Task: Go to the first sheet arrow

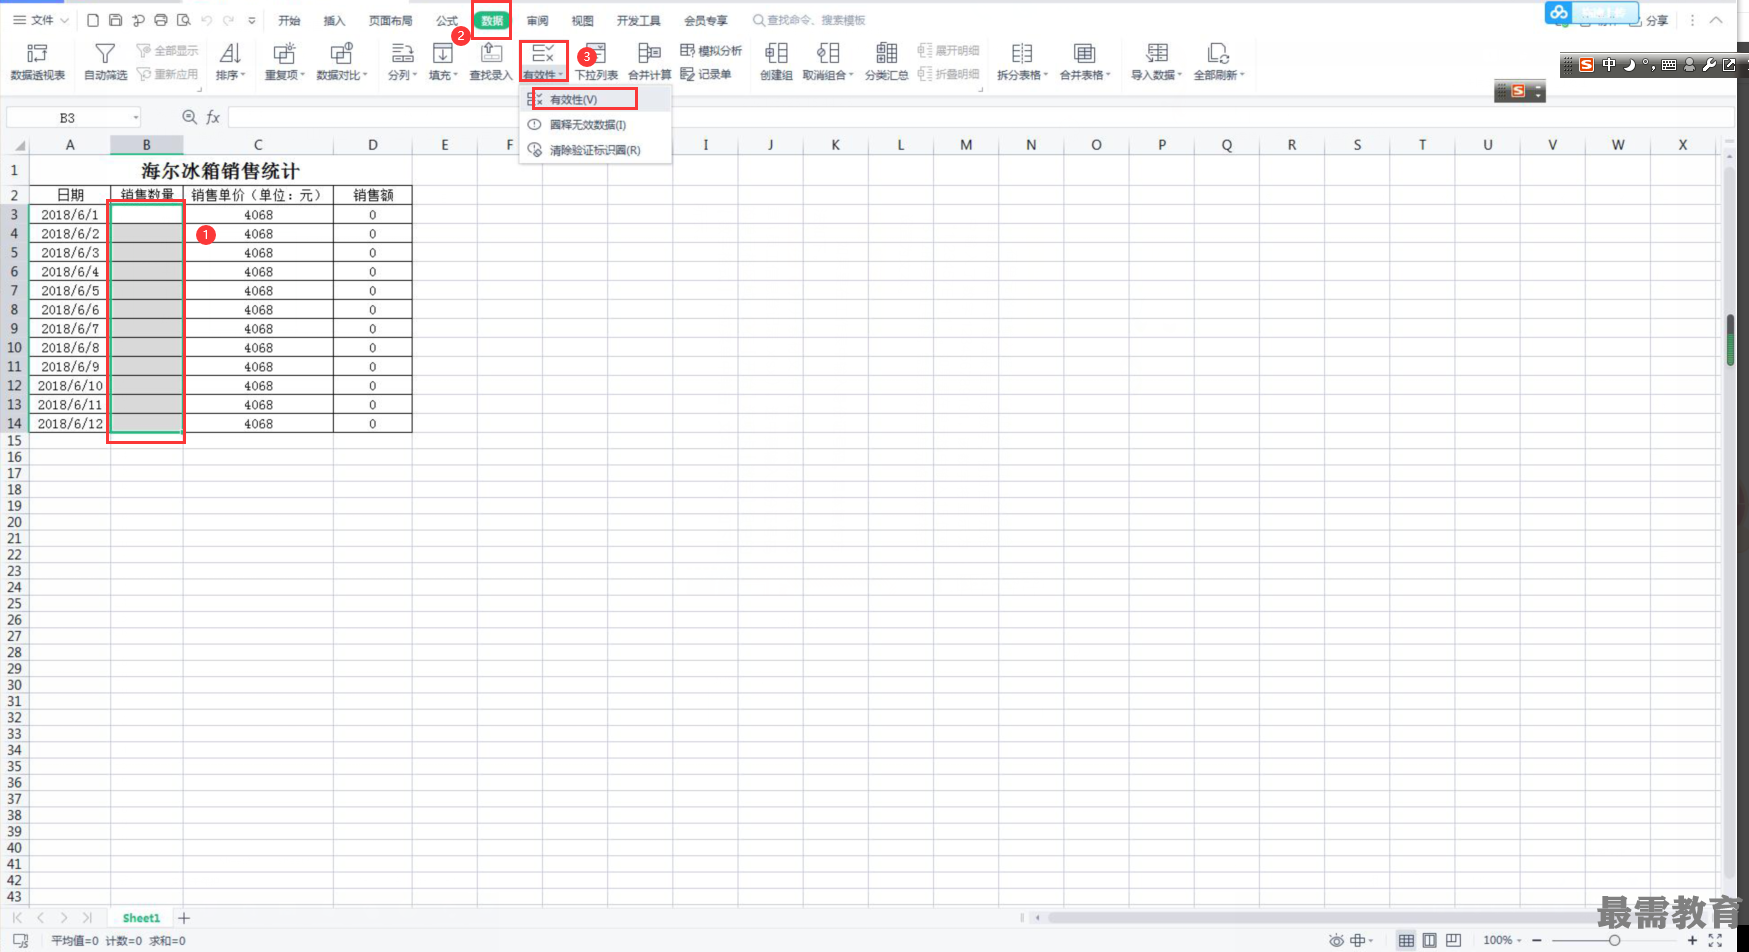Action: [17, 918]
